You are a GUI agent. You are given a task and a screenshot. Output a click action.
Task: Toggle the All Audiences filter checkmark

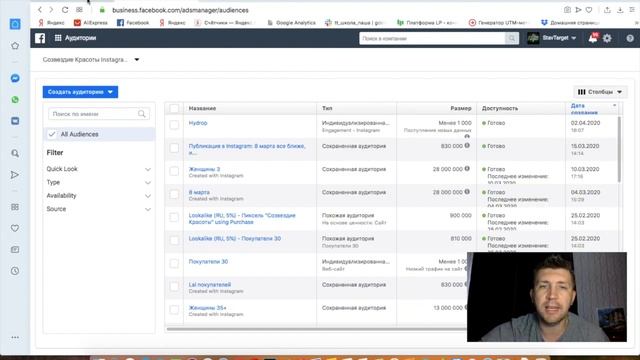52,134
